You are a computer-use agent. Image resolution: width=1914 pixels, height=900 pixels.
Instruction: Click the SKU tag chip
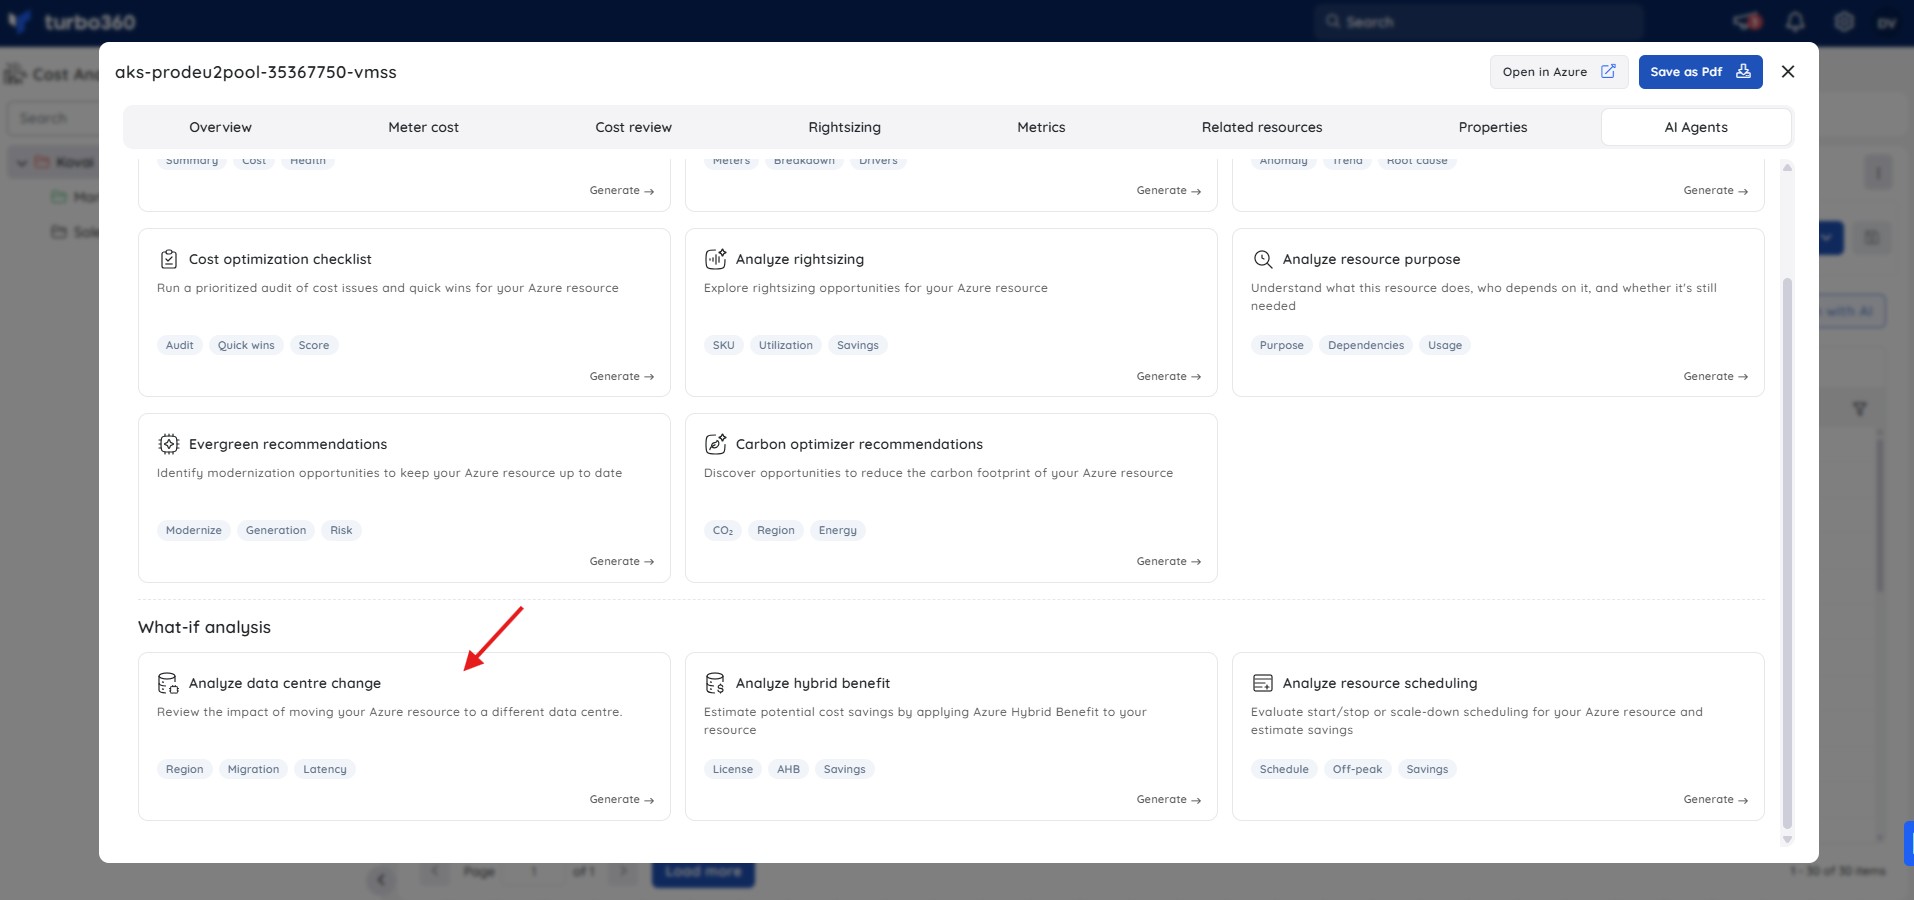pyautogui.click(x=724, y=345)
